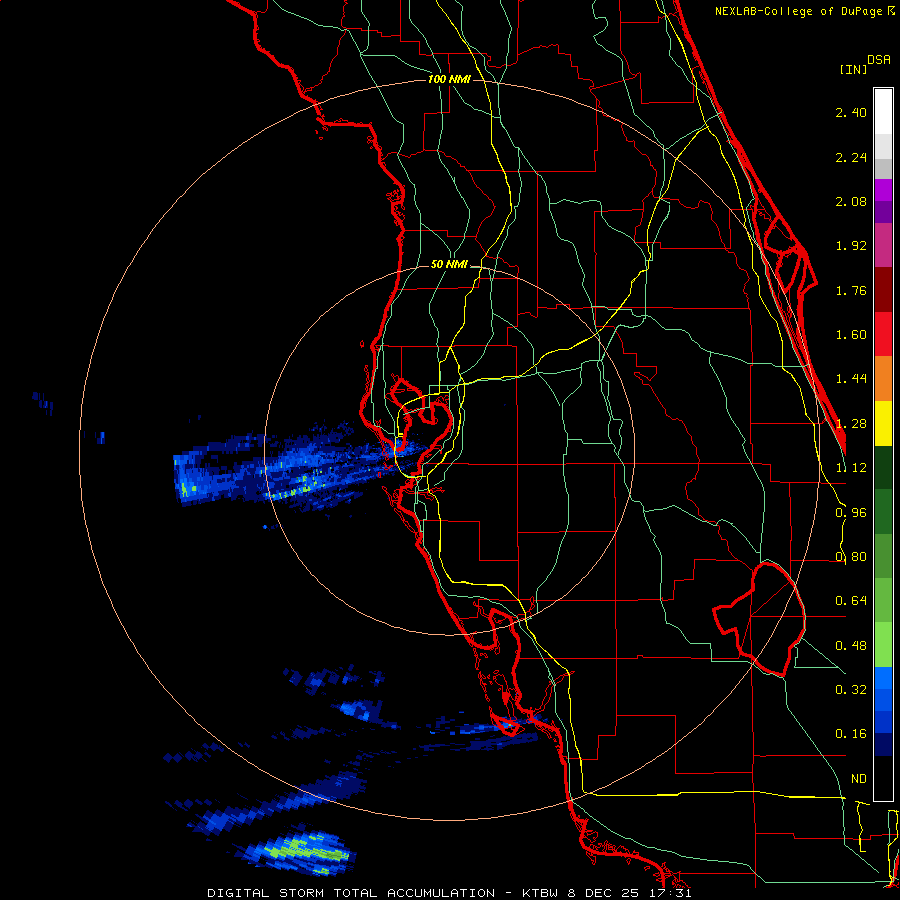The image size is (900, 900).
Task: Click the 2.24 scale value
Action: click(x=851, y=157)
